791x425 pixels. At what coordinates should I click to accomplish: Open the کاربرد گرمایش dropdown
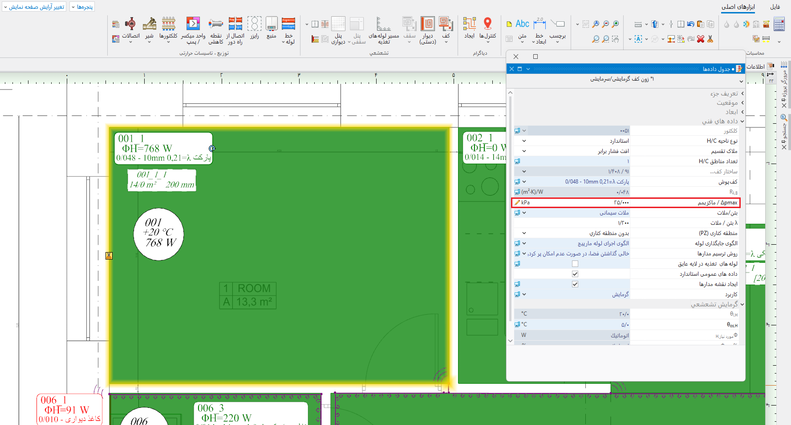523,295
